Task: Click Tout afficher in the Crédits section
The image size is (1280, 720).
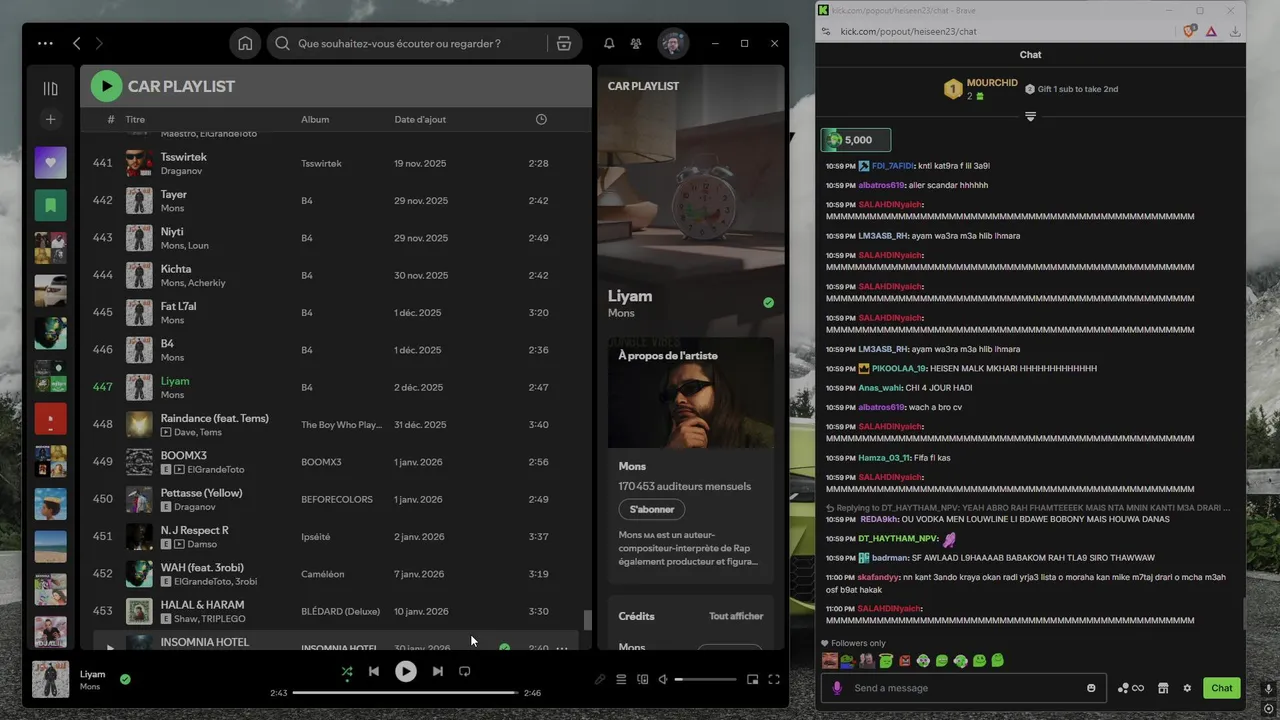Action: point(736,616)
